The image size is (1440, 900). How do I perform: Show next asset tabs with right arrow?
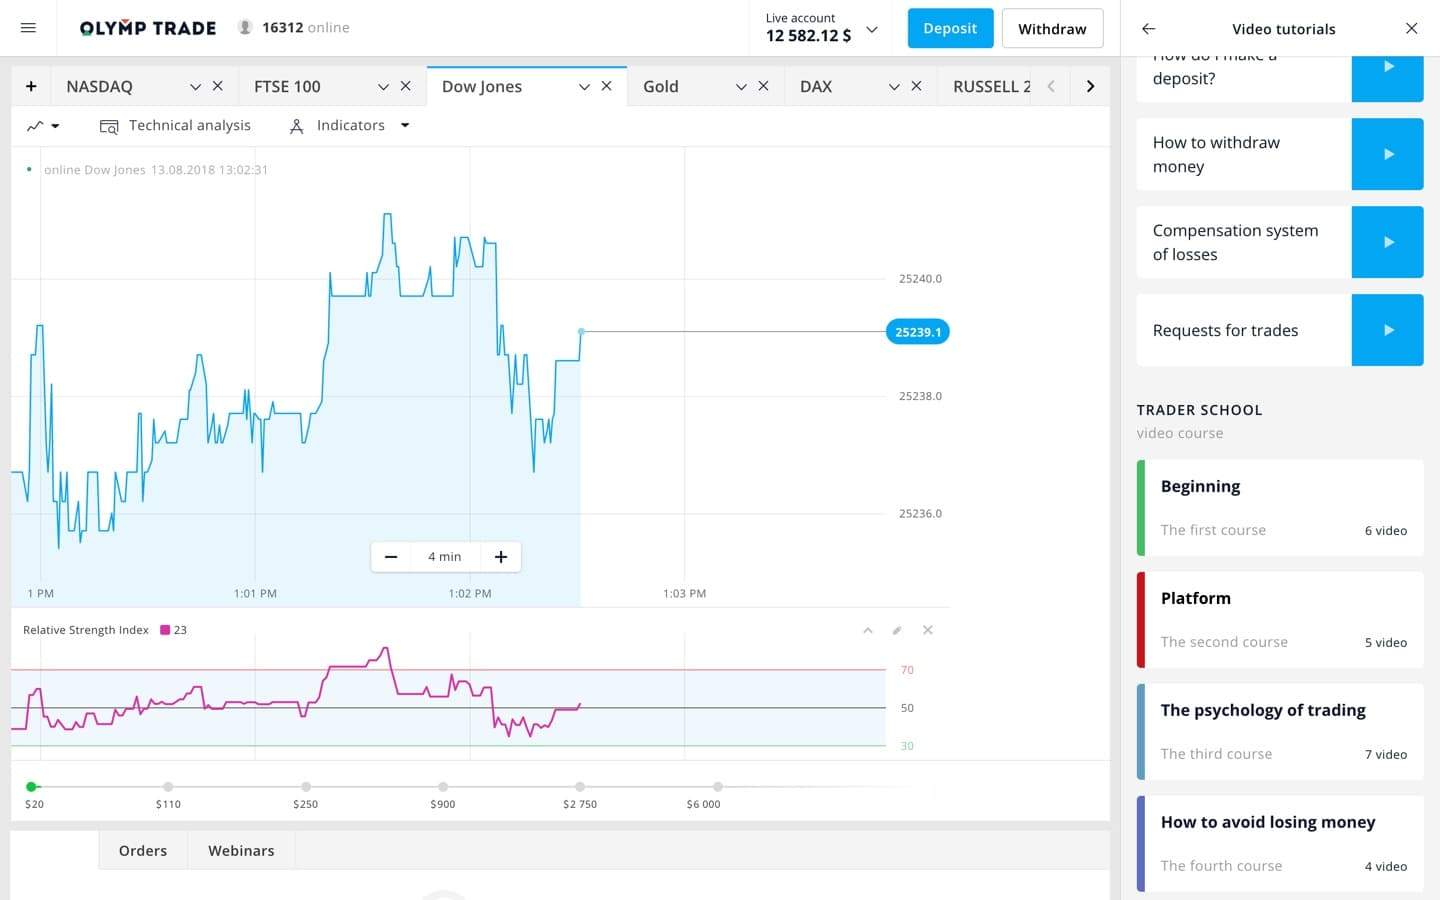[1090, 86]
